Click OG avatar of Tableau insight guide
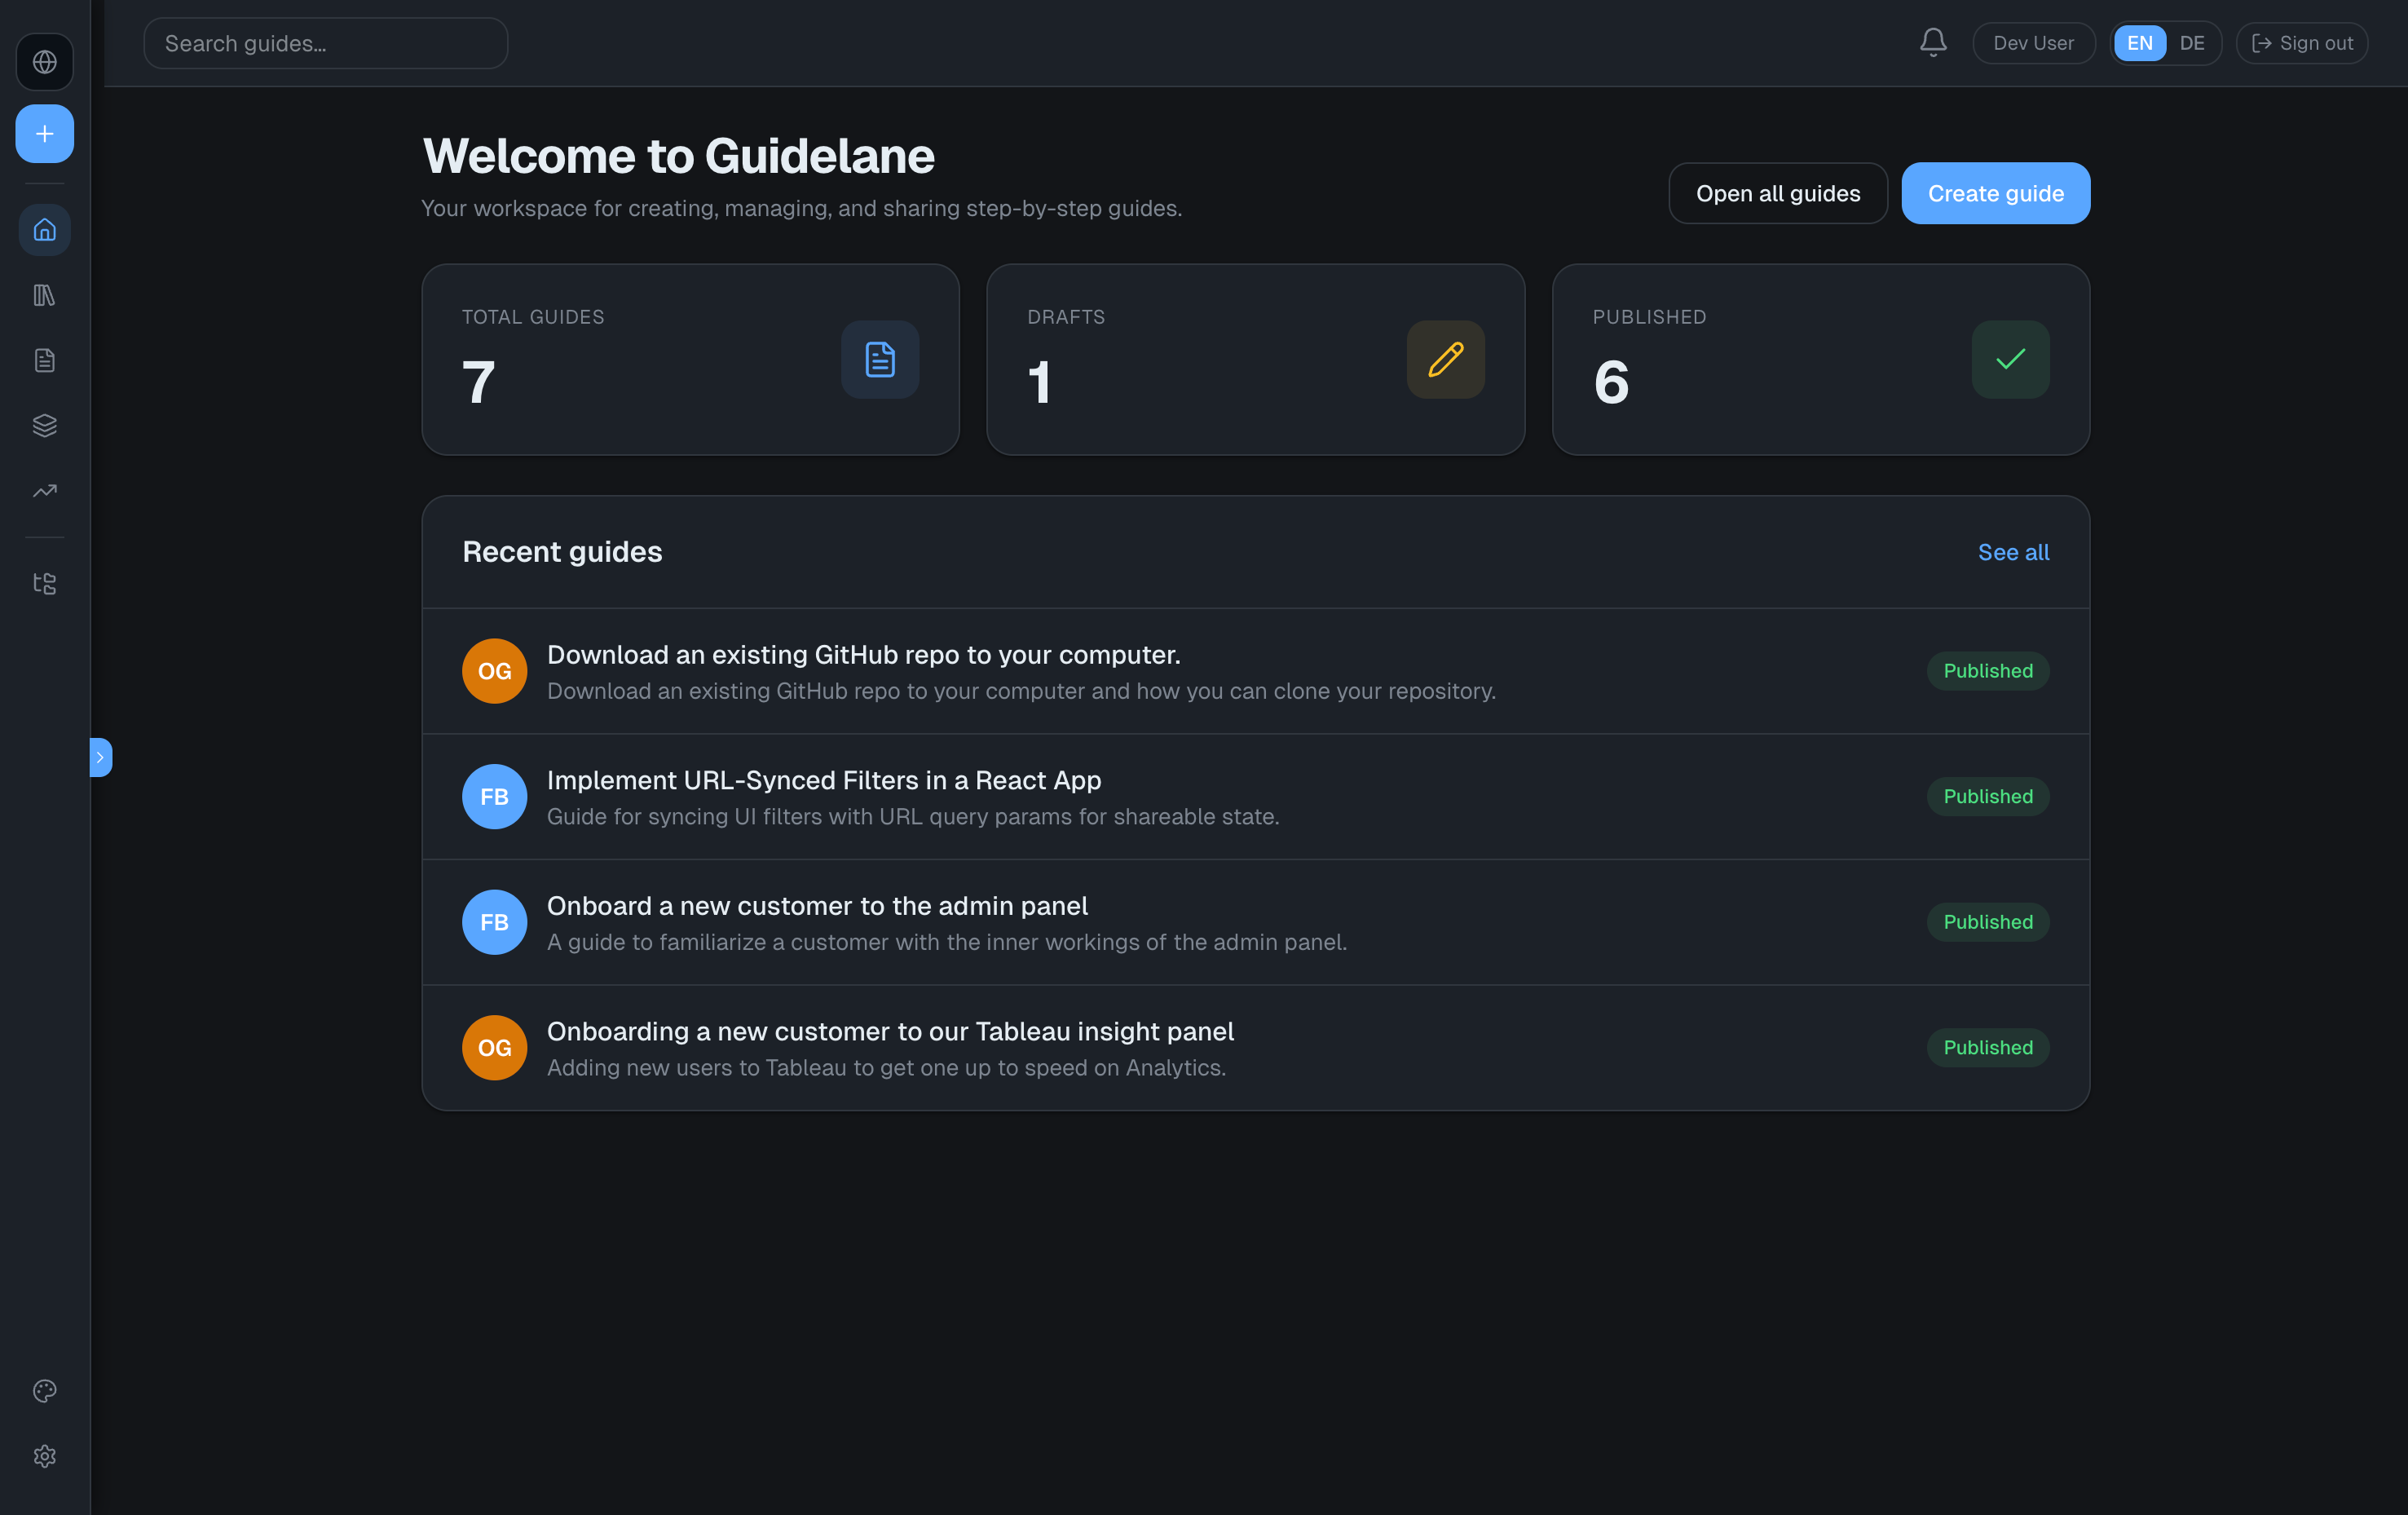The height and width of the screenshot is (1515, 2408). click(x=494, y=1047)
